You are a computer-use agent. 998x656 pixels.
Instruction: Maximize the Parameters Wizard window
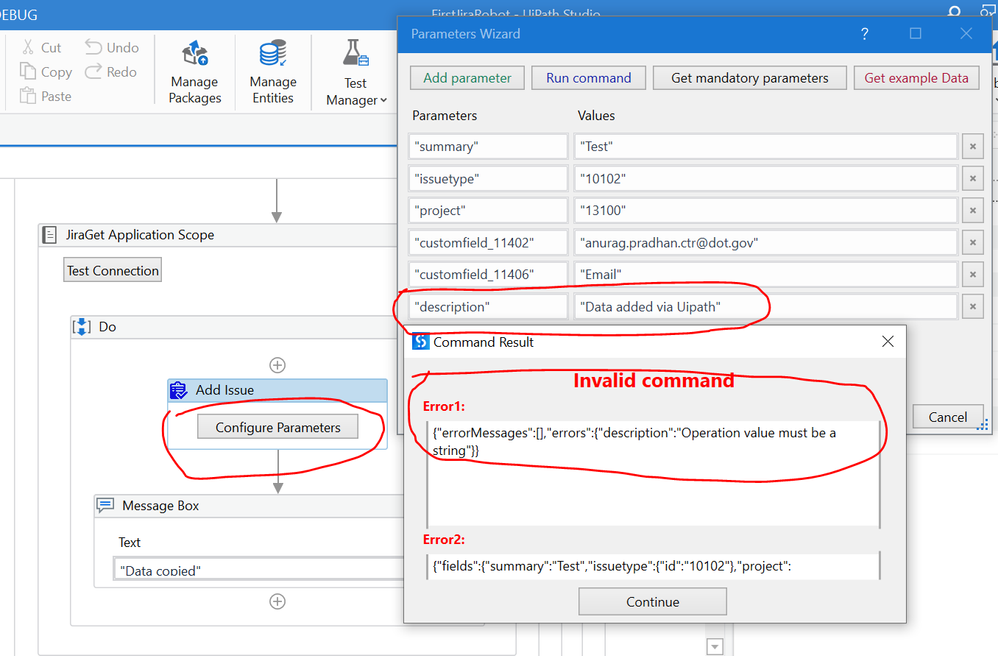click(x=915, y=34)
